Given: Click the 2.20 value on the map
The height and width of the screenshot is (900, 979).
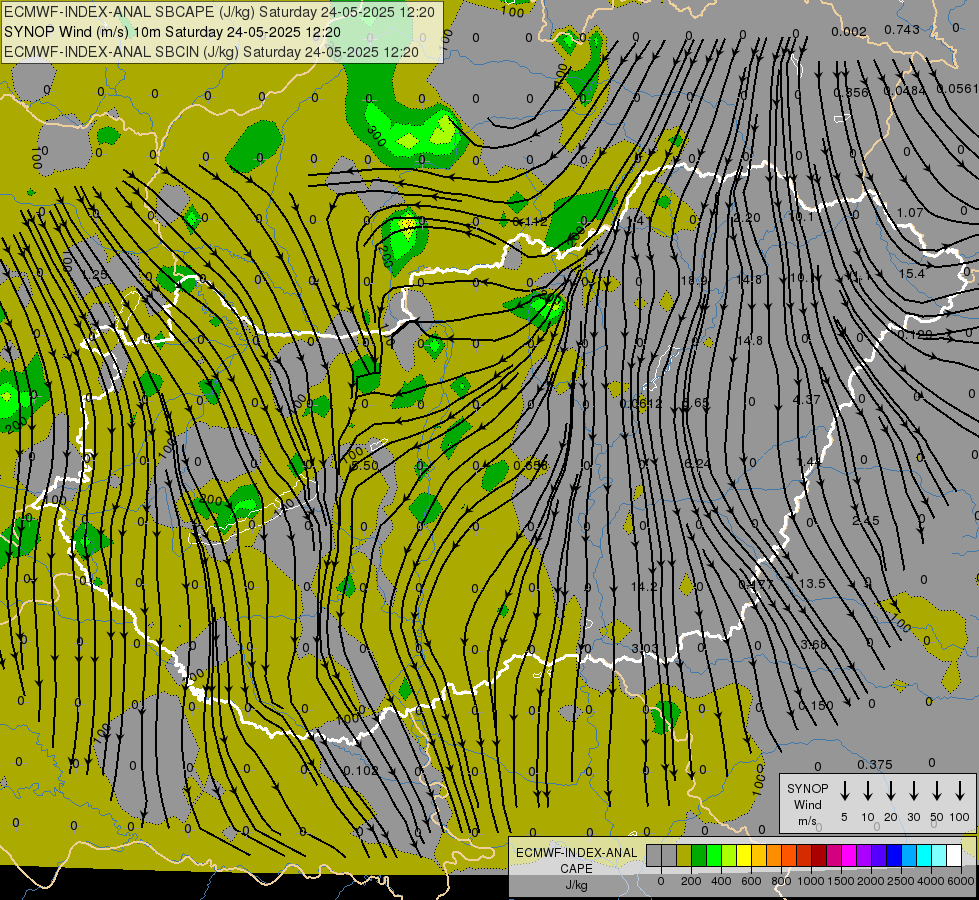Looking at the screenshot, I should click(747, 217).
